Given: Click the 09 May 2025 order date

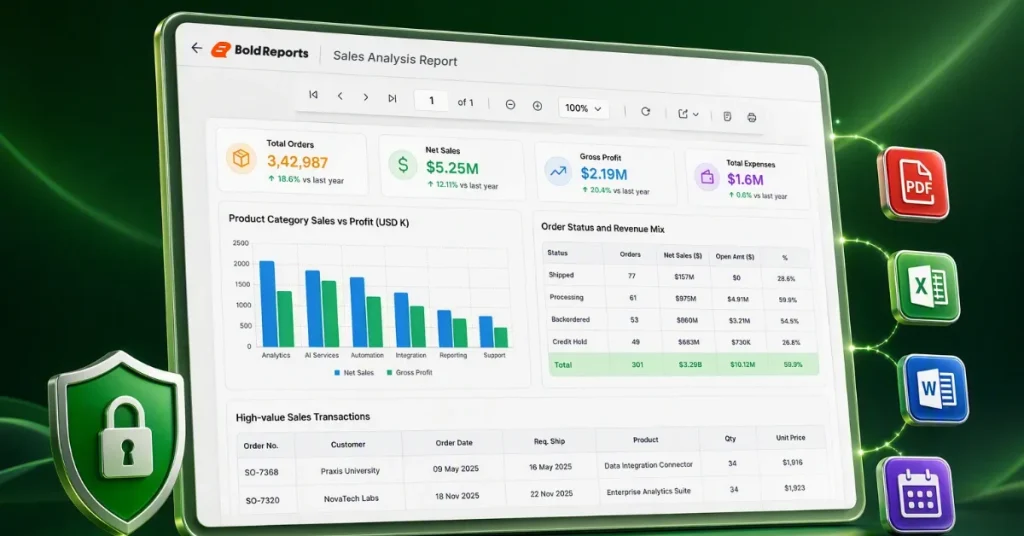Looking at the screenshot, I should (x=456, y=469).
